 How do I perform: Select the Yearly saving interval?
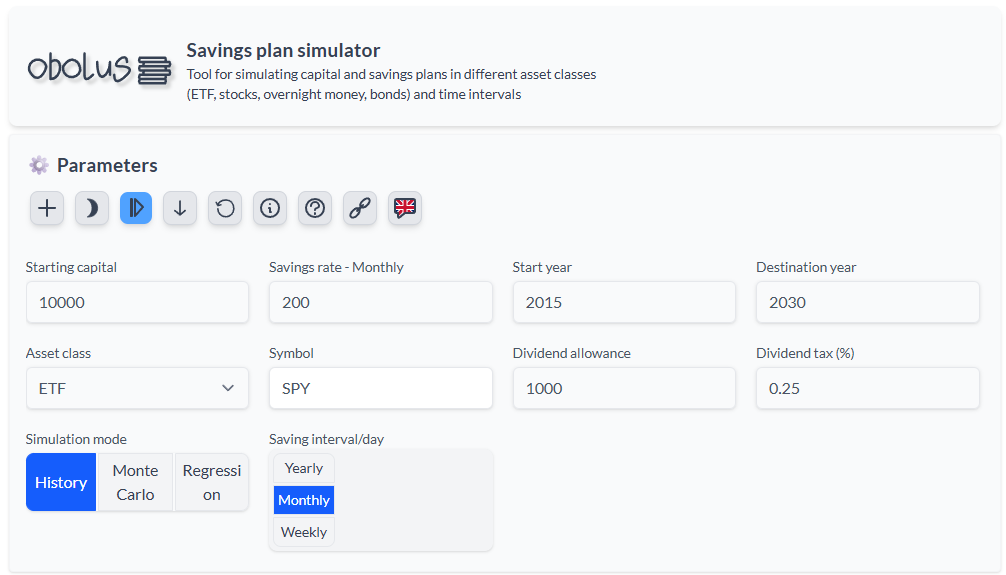[x=304, y=468]
